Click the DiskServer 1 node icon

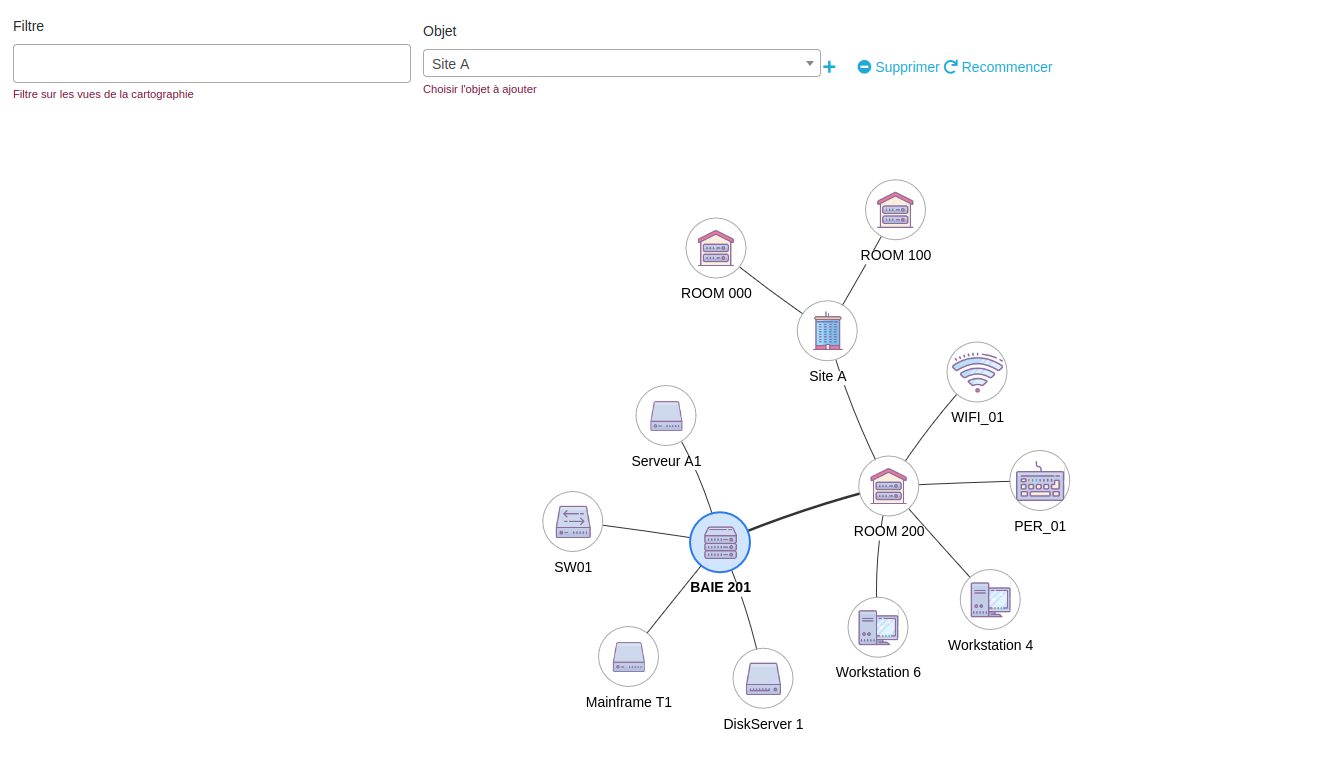click(x=763, y=678)
